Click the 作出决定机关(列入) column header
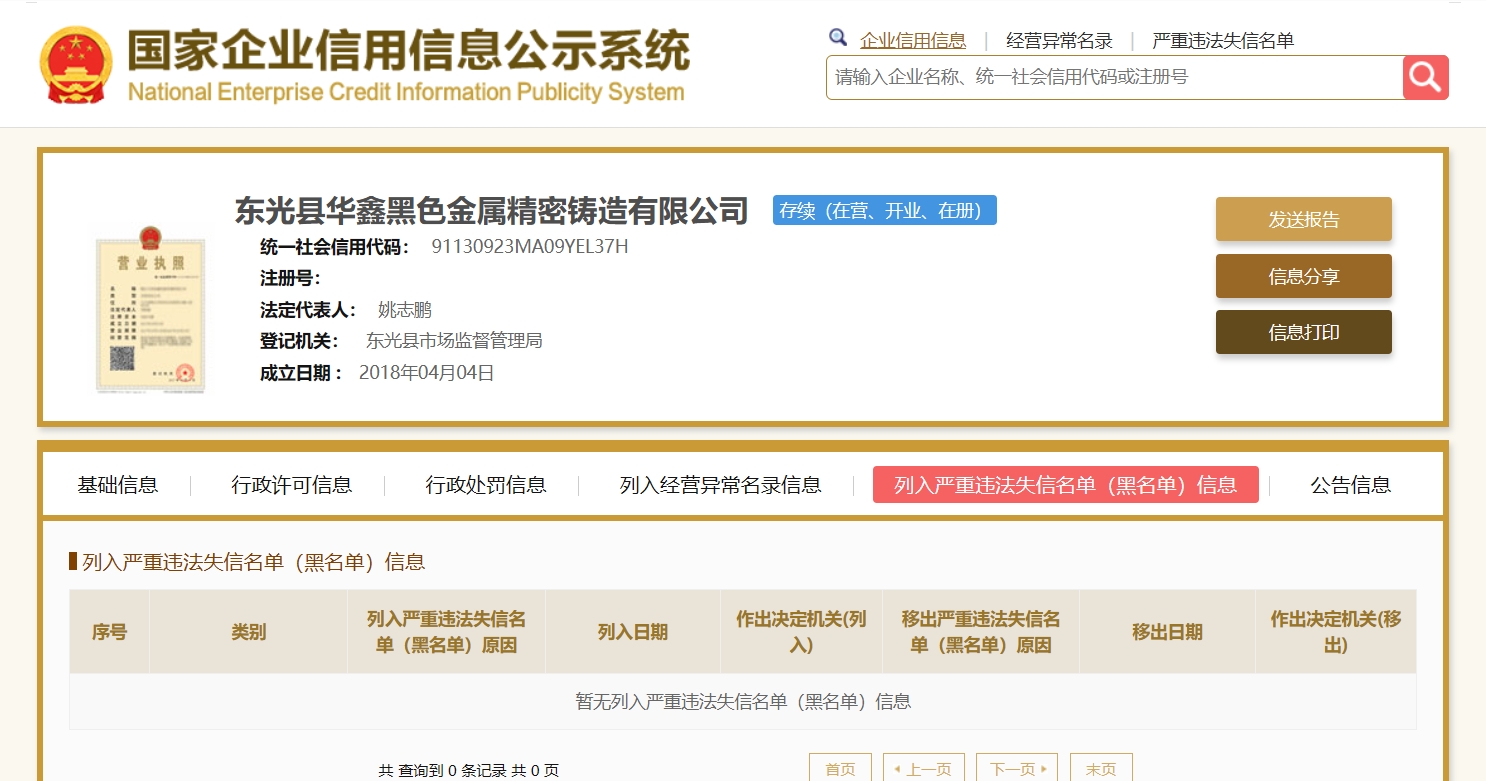 pos(801,632)
